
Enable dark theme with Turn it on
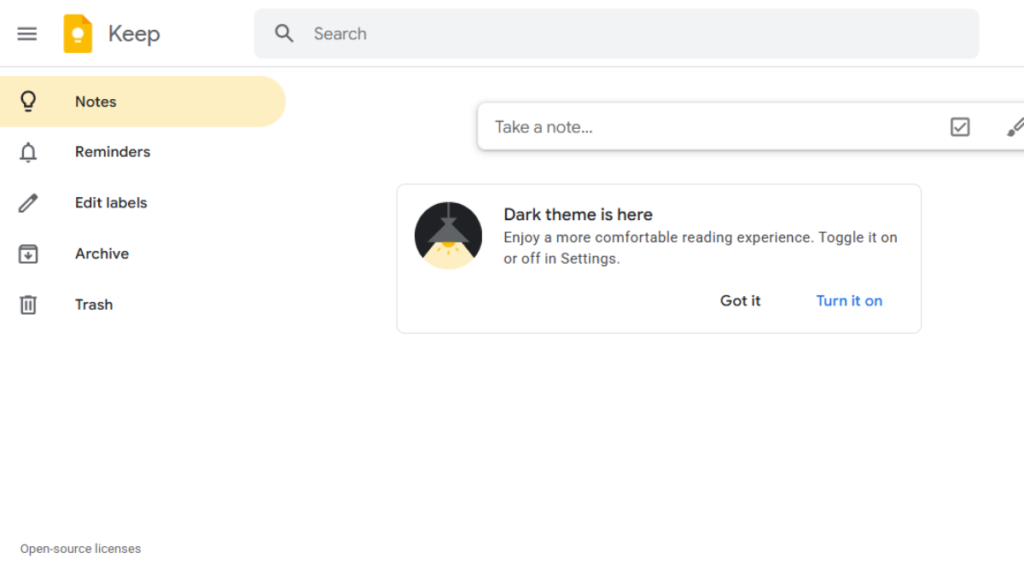click(x=849, y=301)
